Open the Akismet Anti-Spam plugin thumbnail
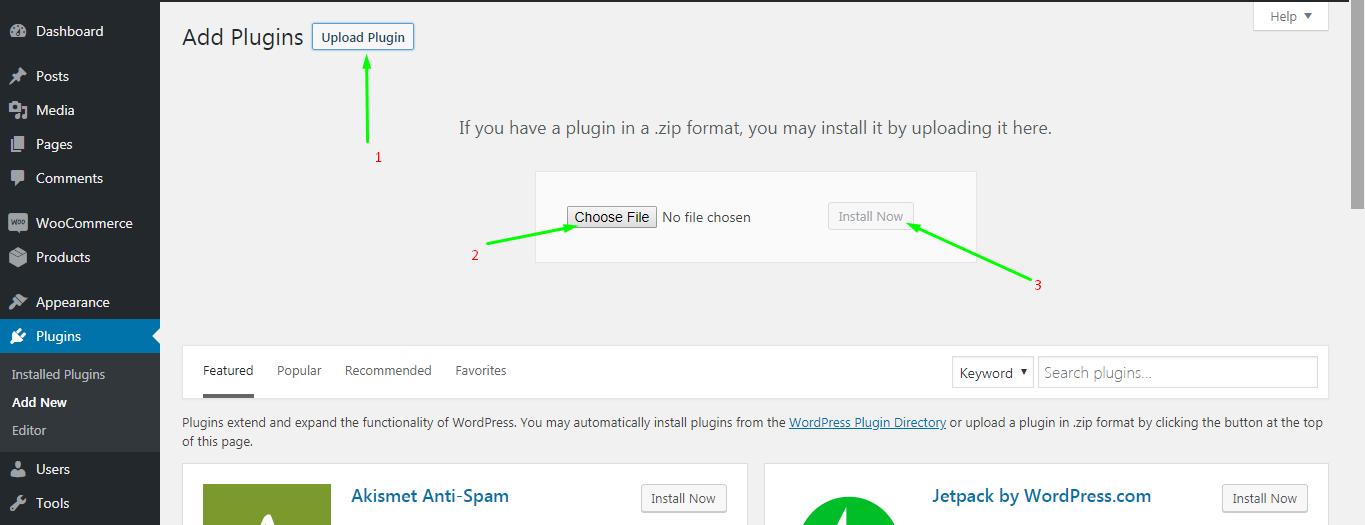The height and width of the screenshot is (525, 1365). point(267,504)
